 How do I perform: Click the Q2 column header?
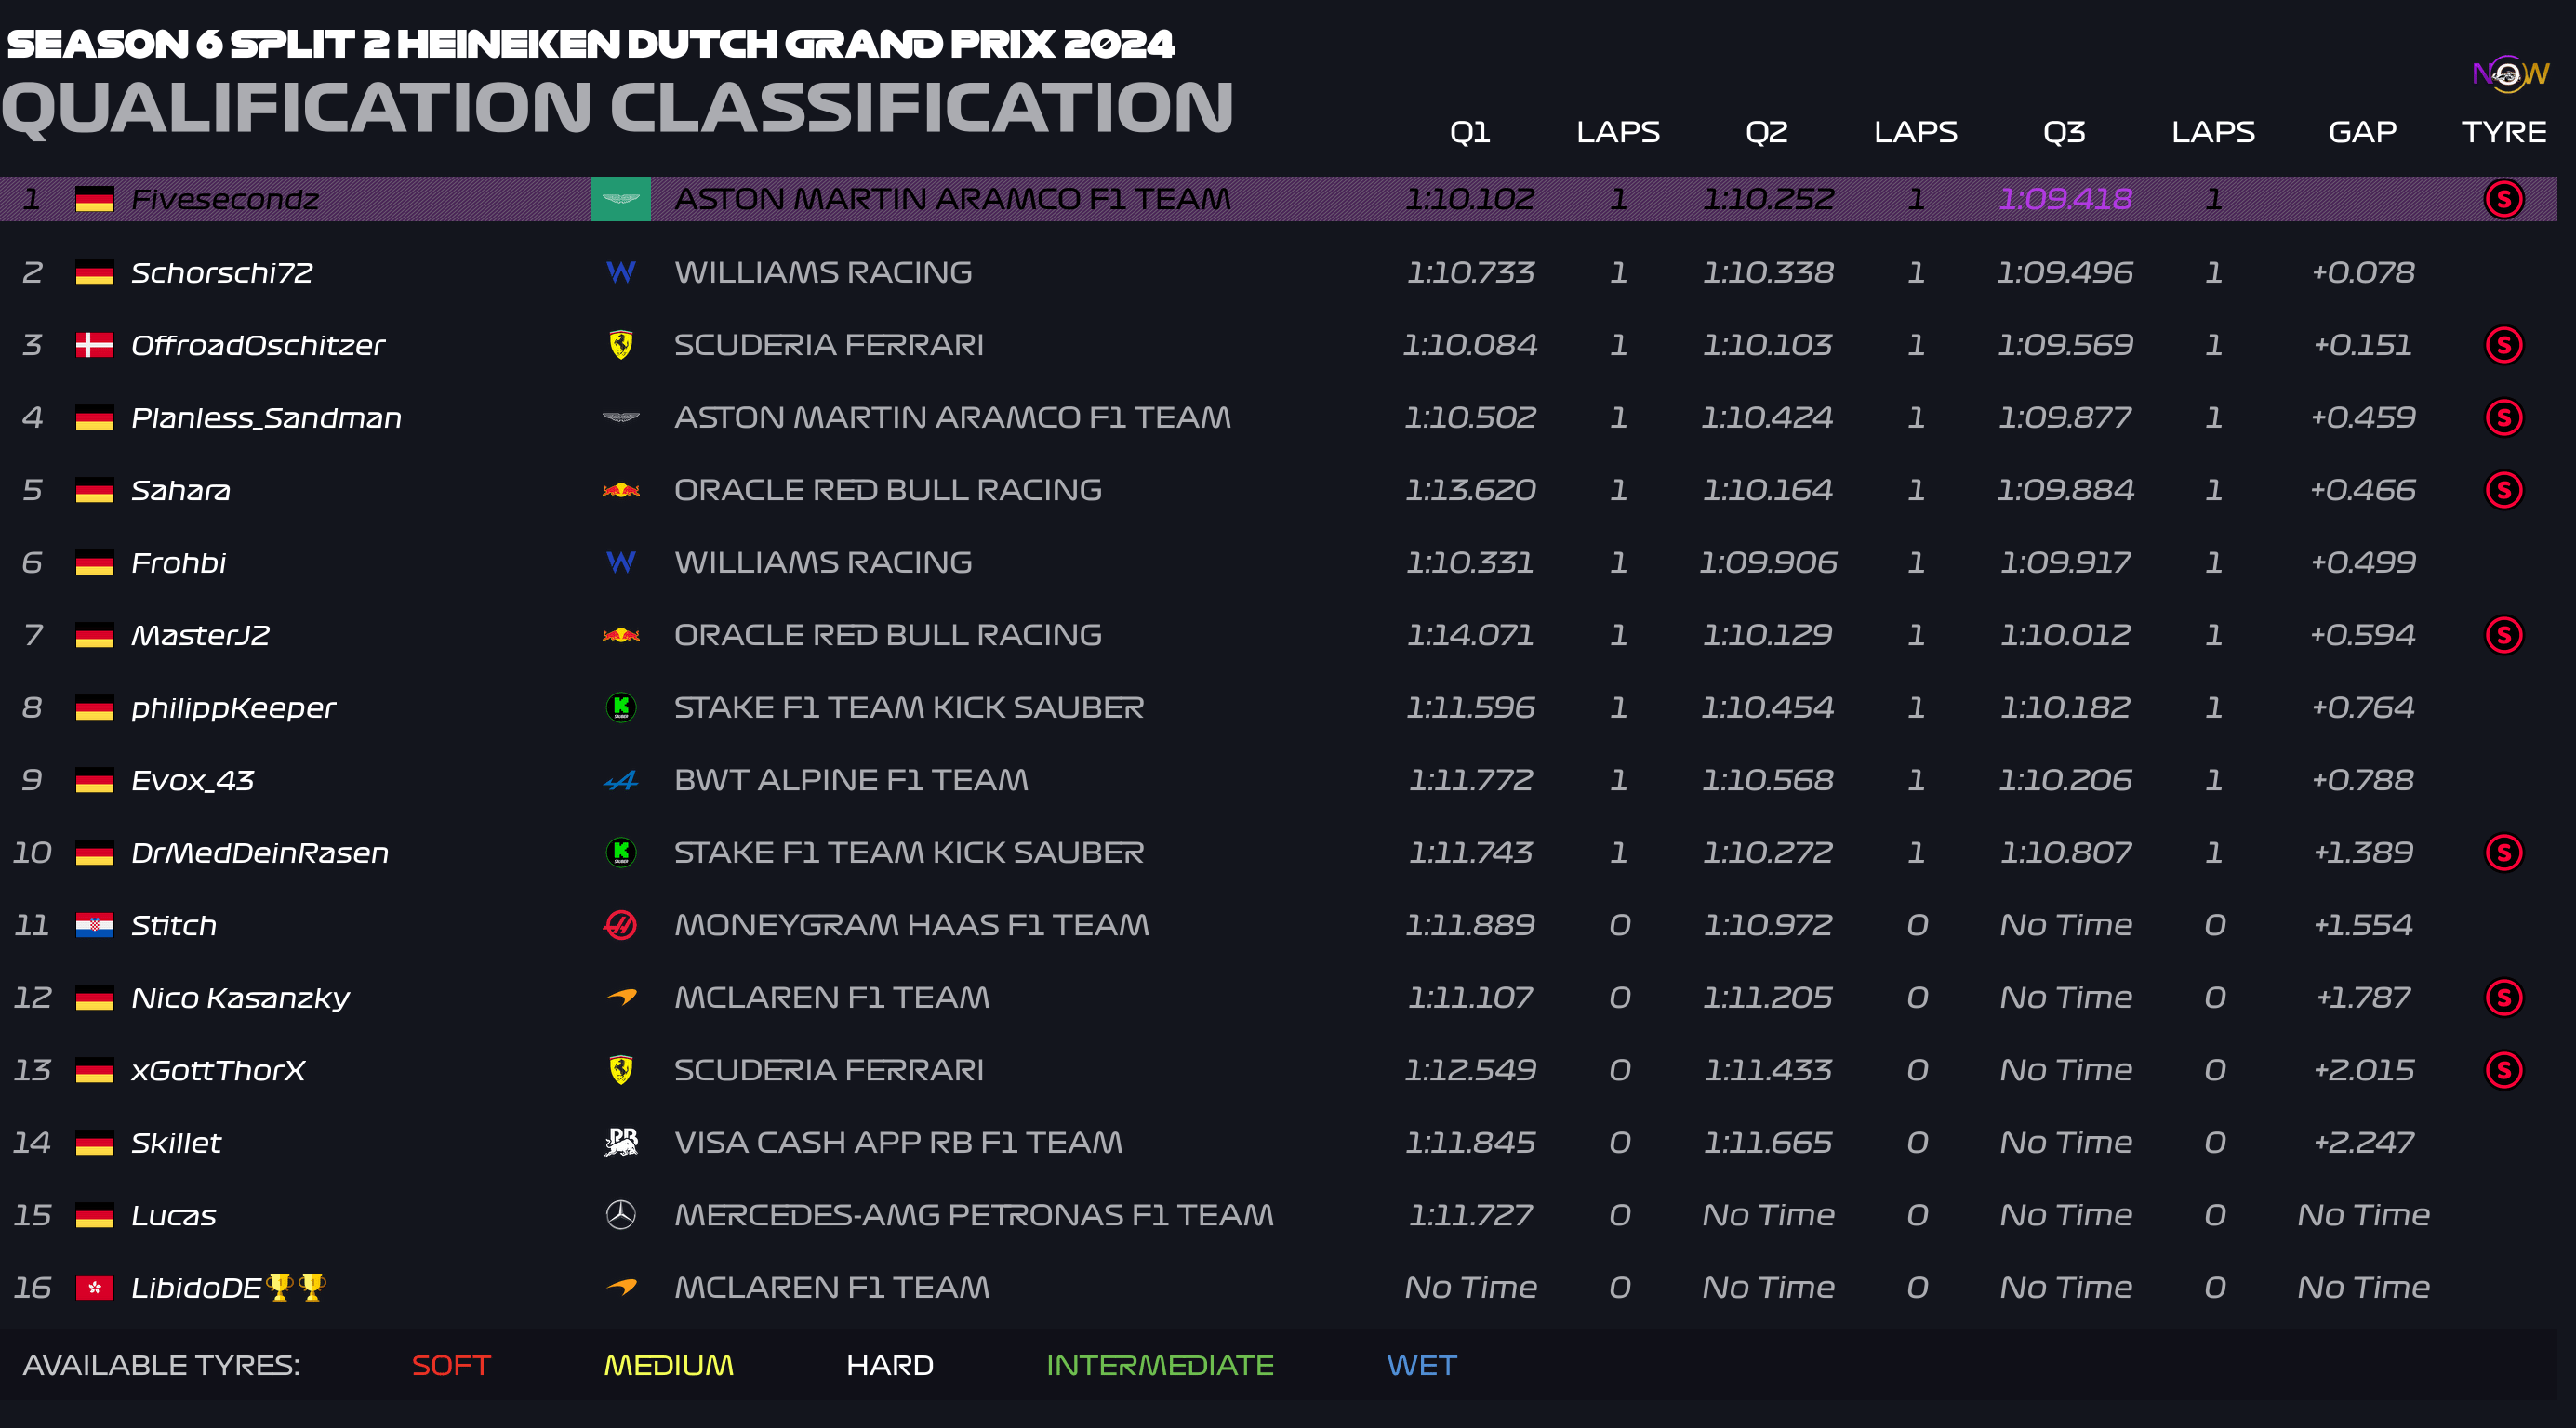1767,132
